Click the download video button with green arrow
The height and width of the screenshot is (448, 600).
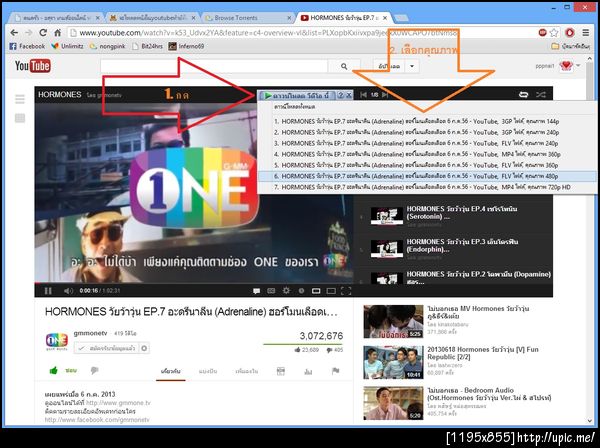(297, 95)
